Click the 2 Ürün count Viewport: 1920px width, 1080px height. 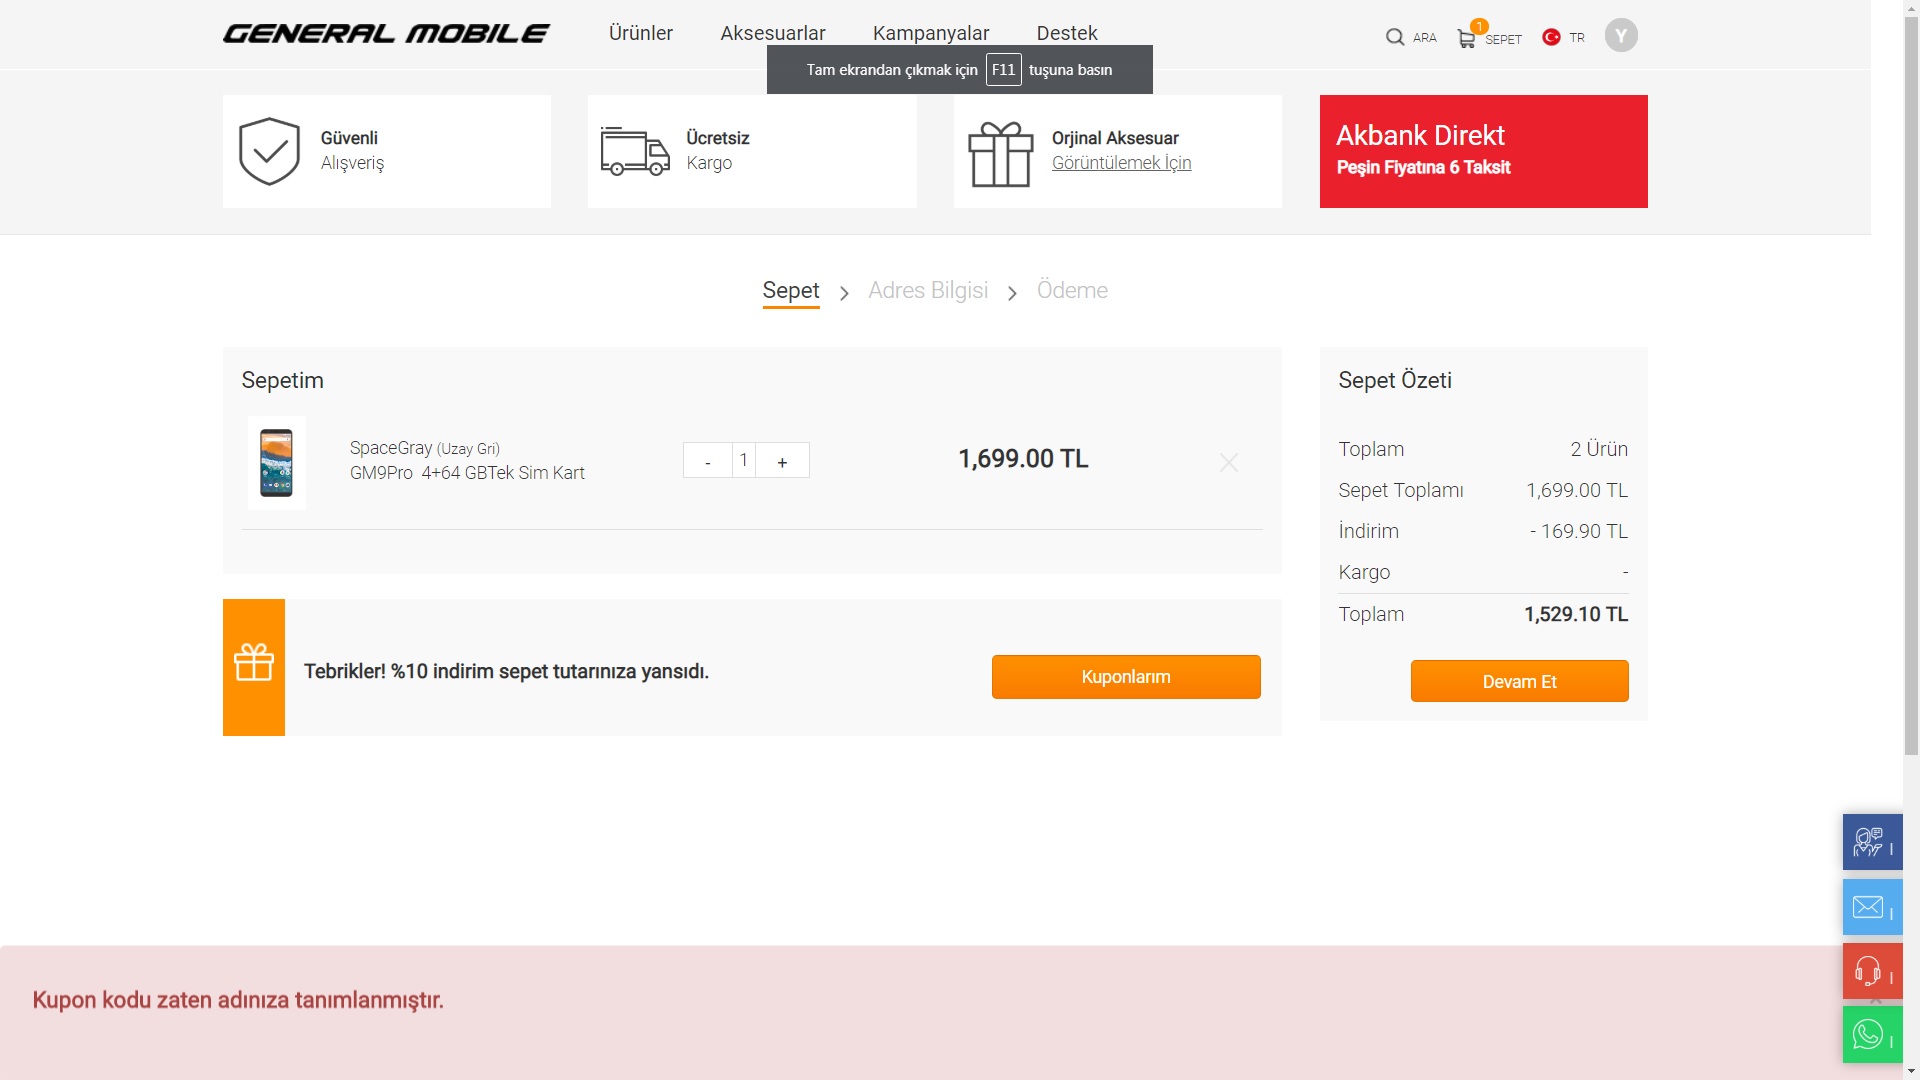click(x=1599, y=449)
